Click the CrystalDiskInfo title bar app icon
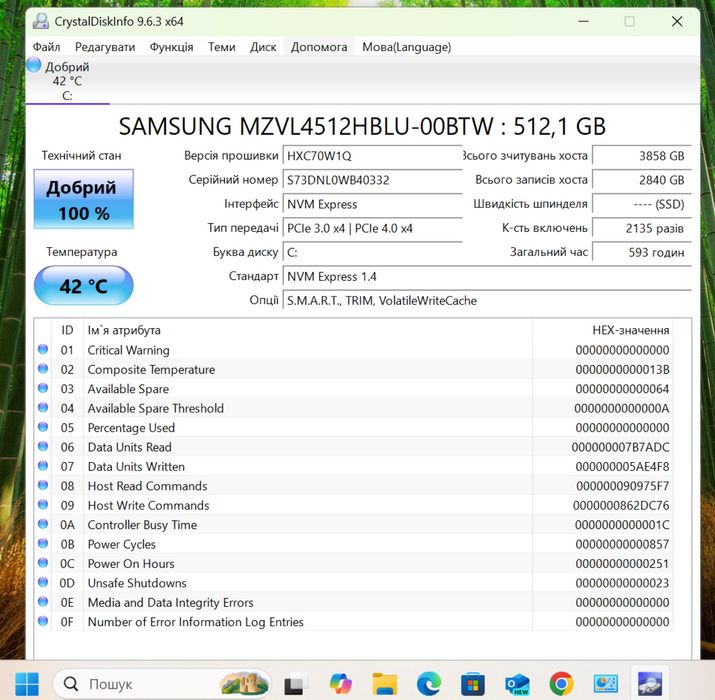This screenshot has width=715, height=700. tap(41, 21)
